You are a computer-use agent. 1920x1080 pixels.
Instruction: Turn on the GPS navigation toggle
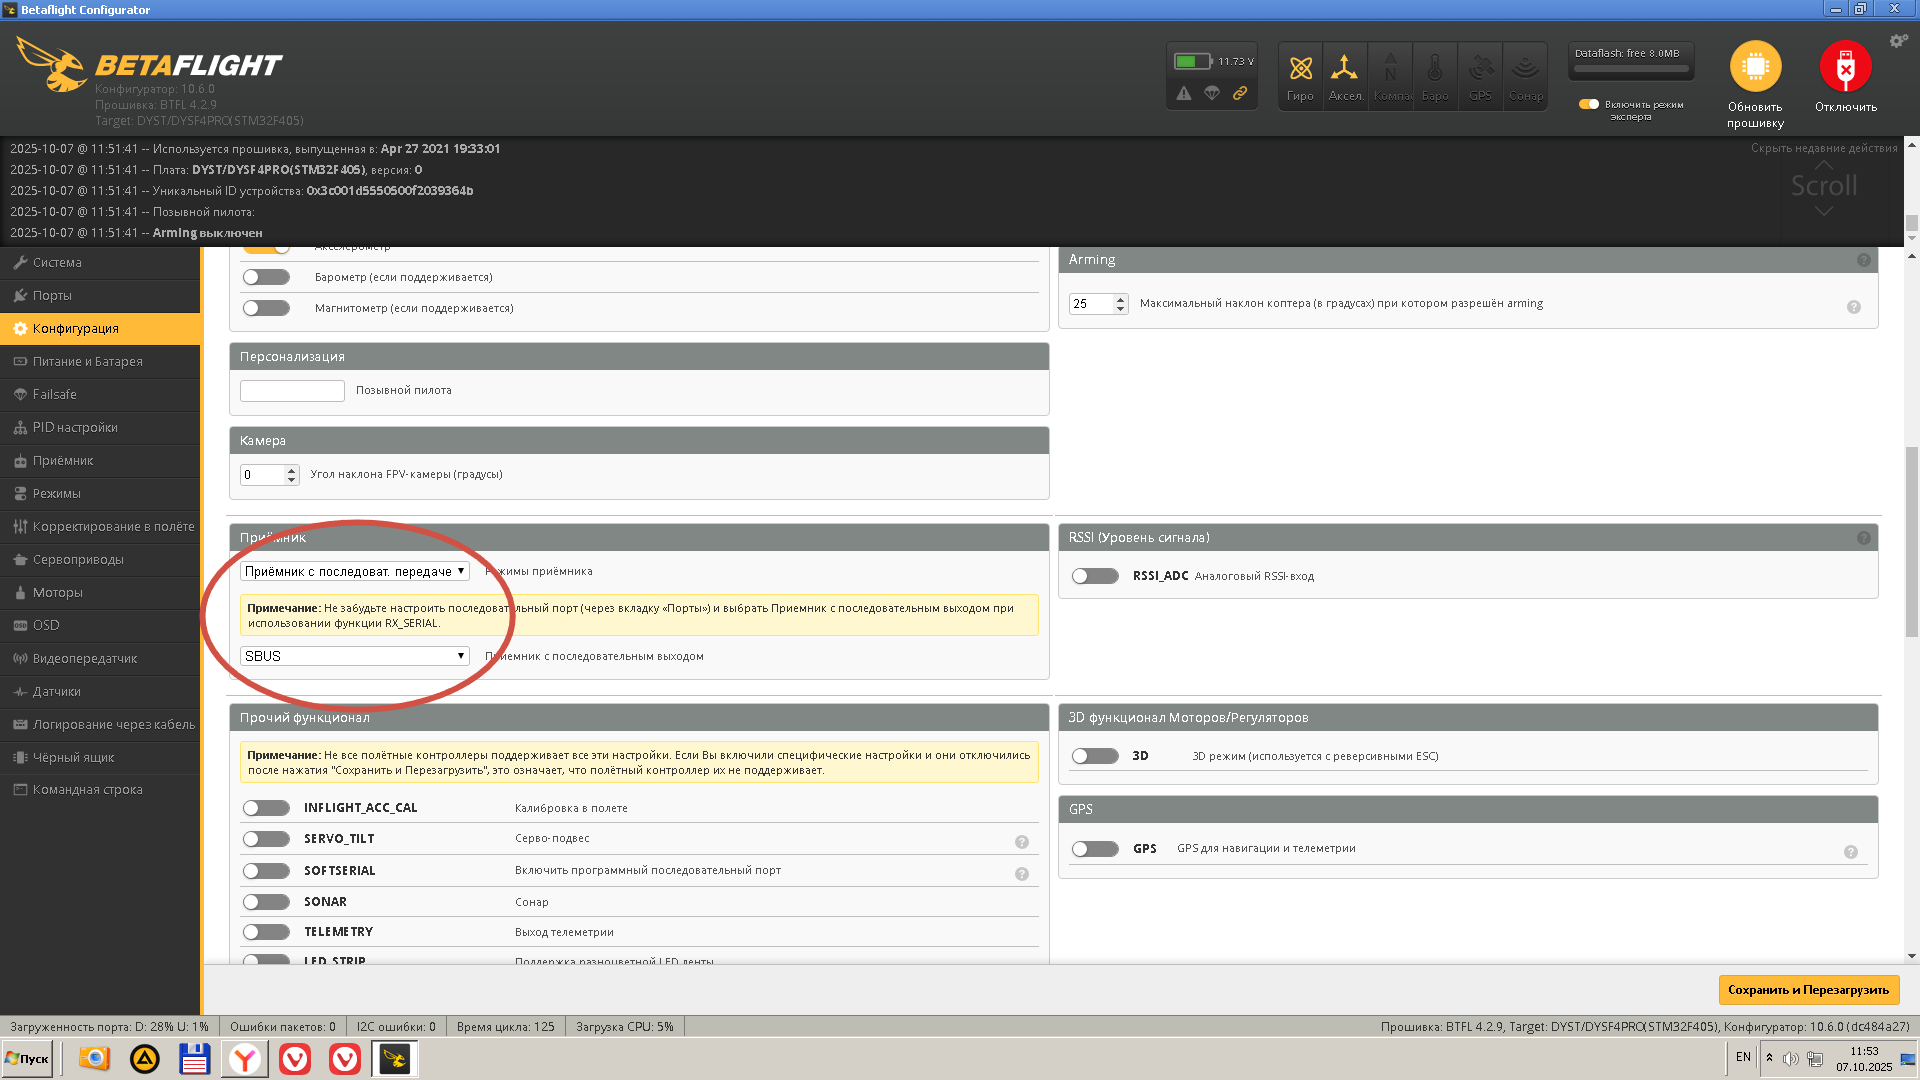[1095, 849]
